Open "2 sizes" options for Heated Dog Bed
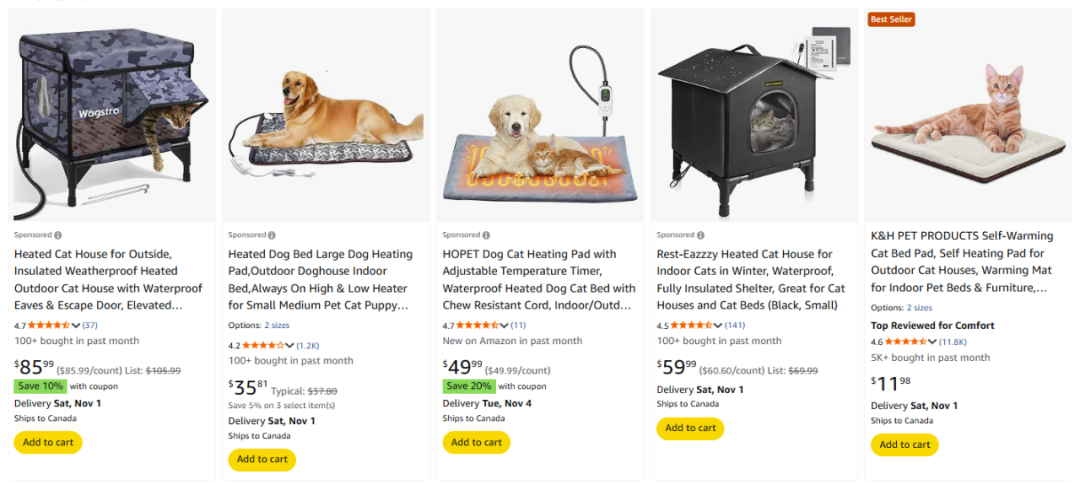 coord(276,326)
